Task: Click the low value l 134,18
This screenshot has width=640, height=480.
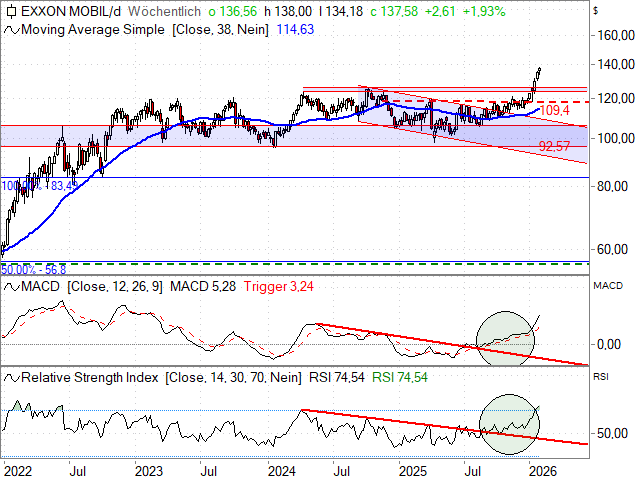Action: (x=341, y=11)
